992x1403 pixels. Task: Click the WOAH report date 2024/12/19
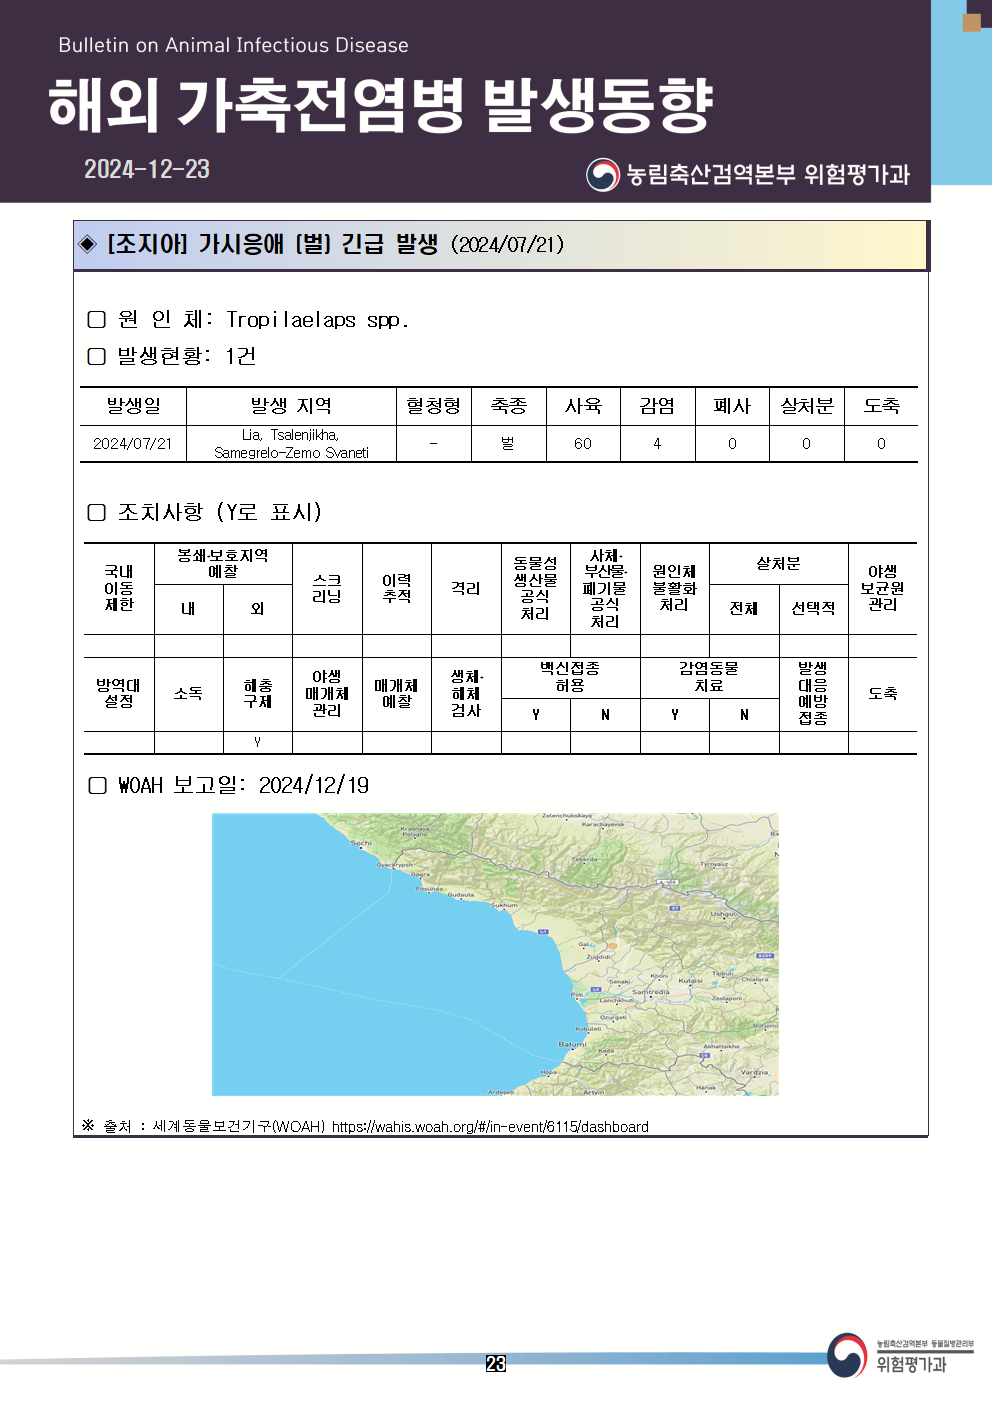(x=314, y=785)
